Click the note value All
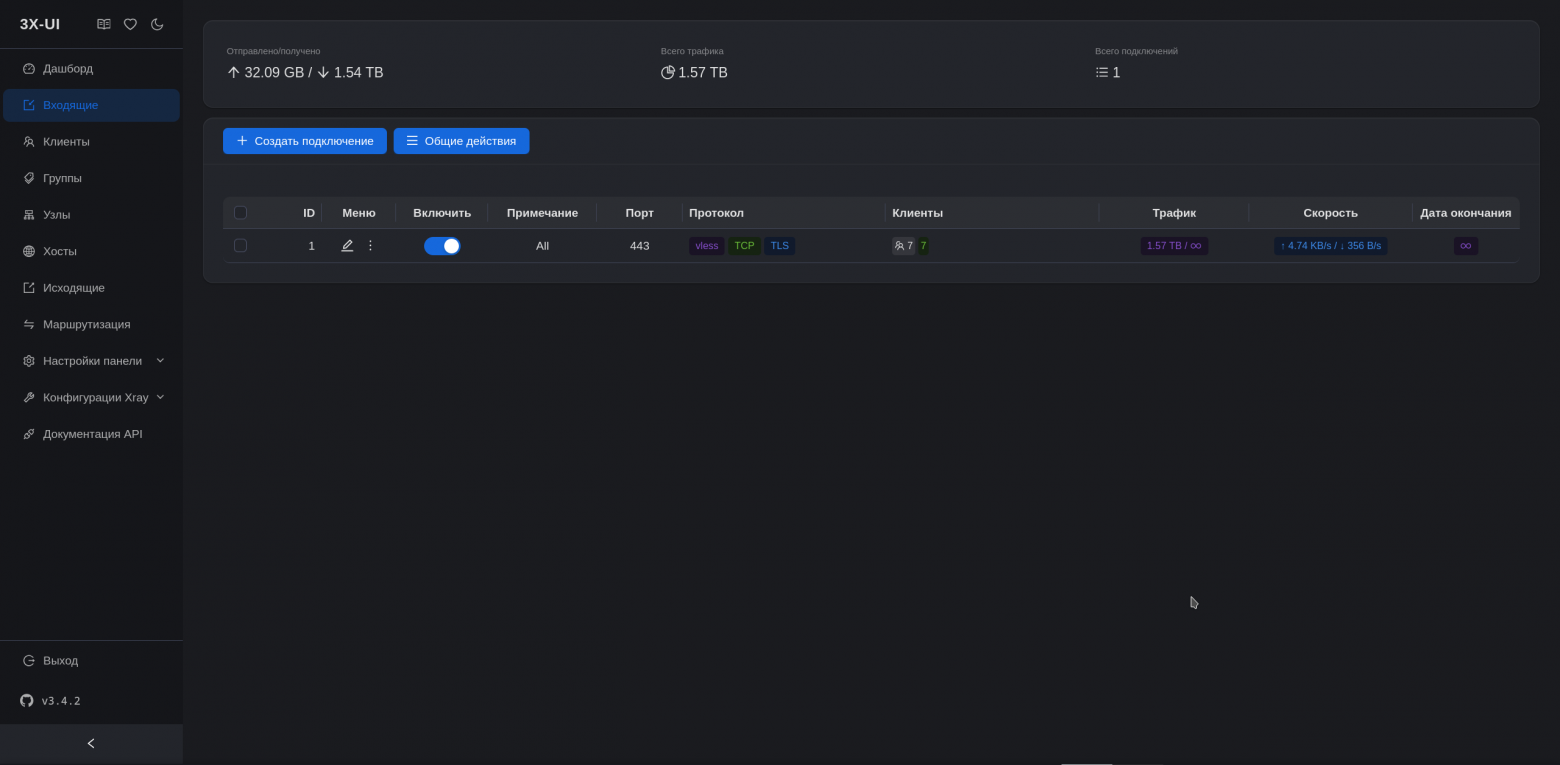The image size is (1560, 765). click(x=542, y=246)
